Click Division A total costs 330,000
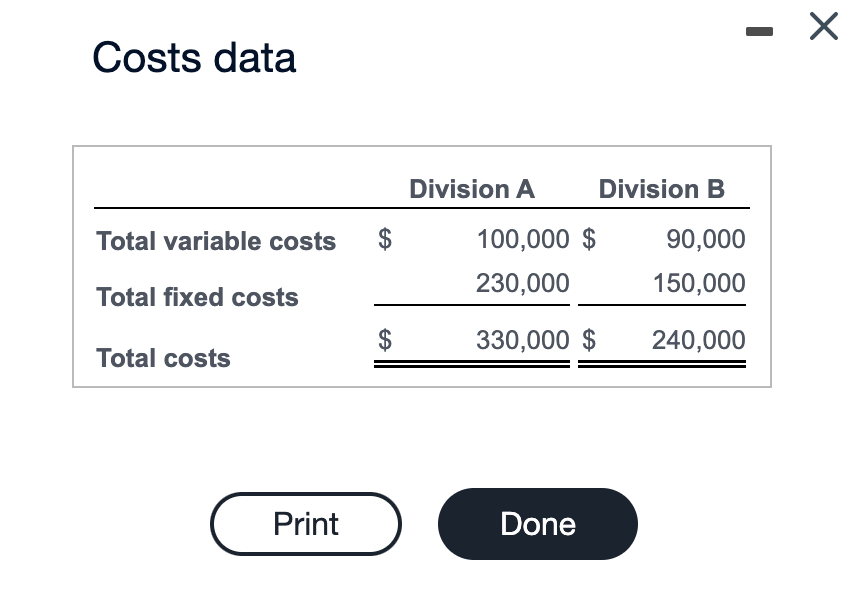 523,340
